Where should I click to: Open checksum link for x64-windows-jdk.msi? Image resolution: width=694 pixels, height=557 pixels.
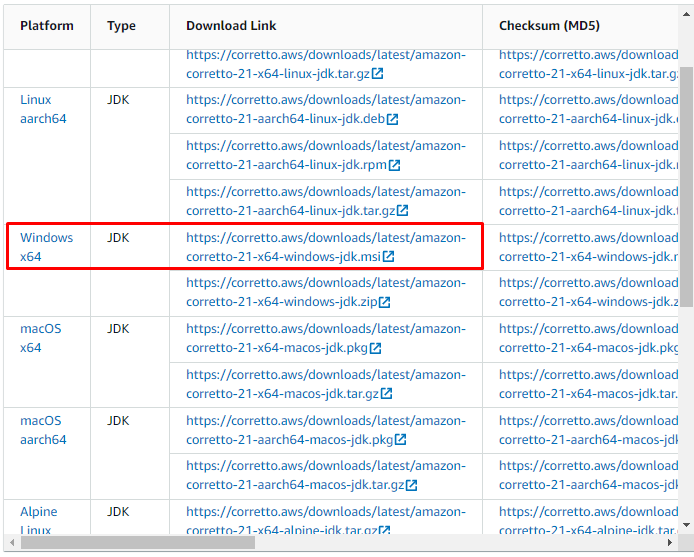click(x=588, y=247)
